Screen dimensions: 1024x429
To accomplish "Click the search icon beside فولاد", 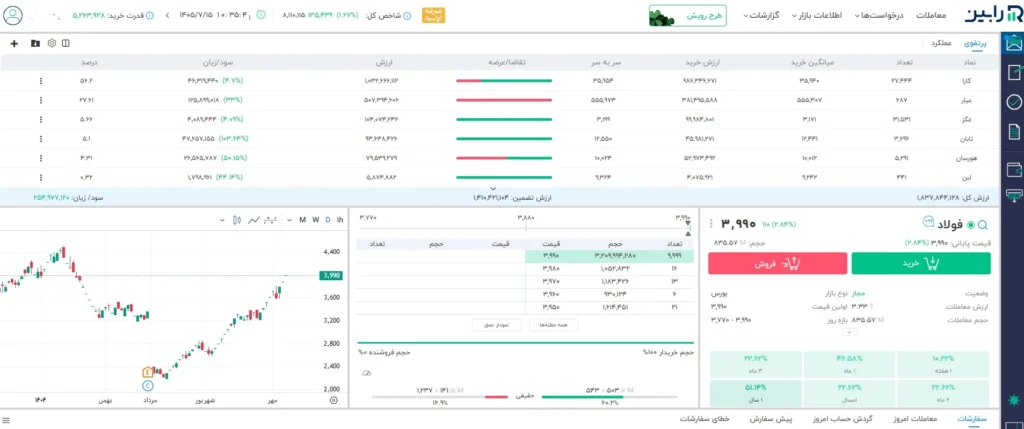I will pos(982,225).
